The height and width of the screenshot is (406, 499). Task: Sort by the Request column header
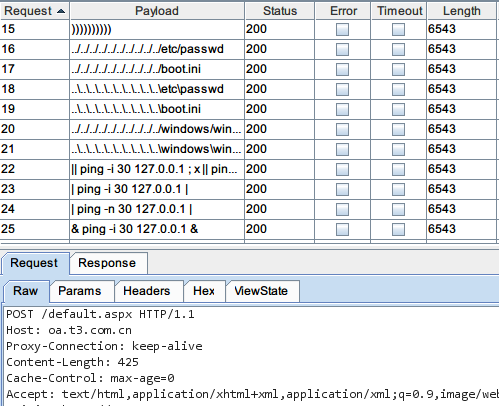point(34,11)
